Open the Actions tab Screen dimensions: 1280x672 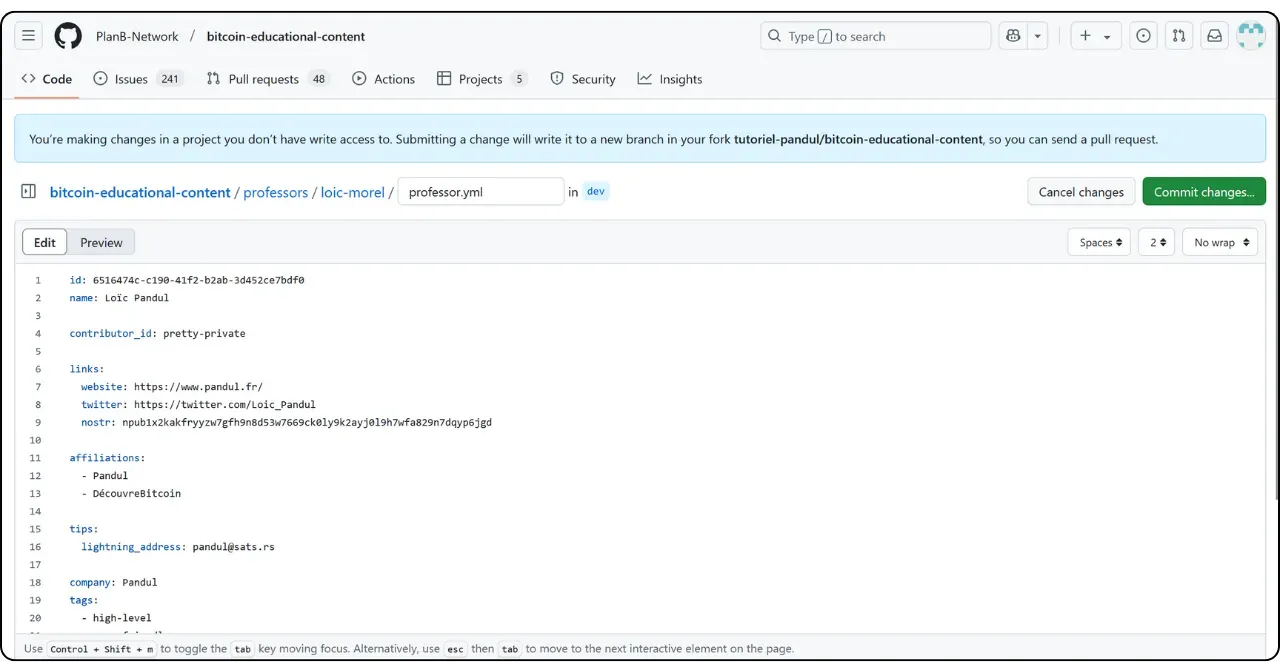pyautogui.click(x=383, y=79)
